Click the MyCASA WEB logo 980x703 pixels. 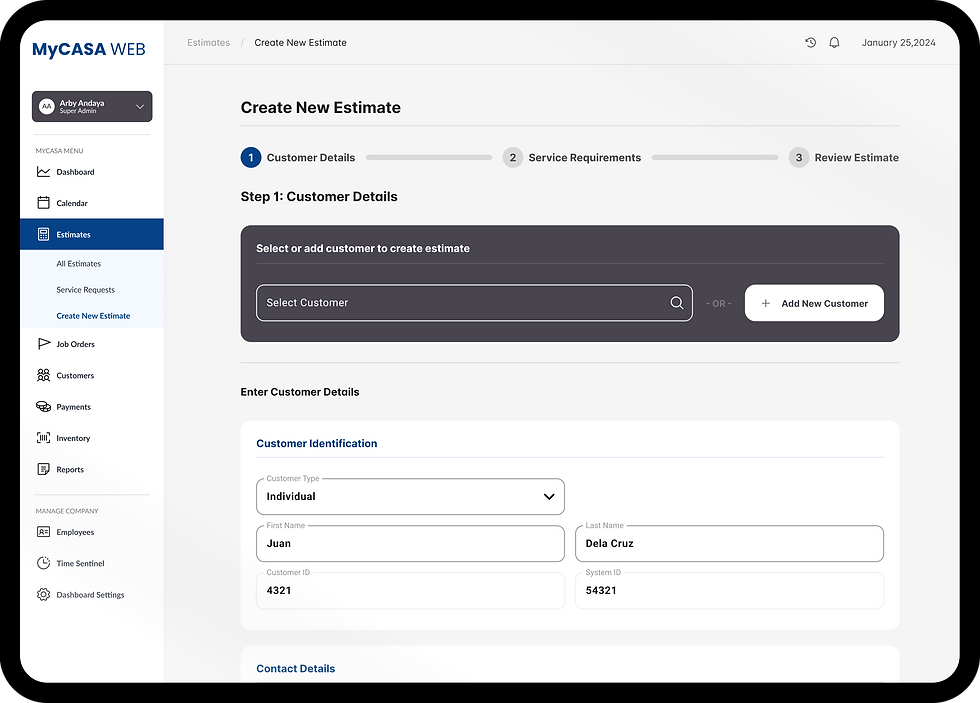point(89,49)
